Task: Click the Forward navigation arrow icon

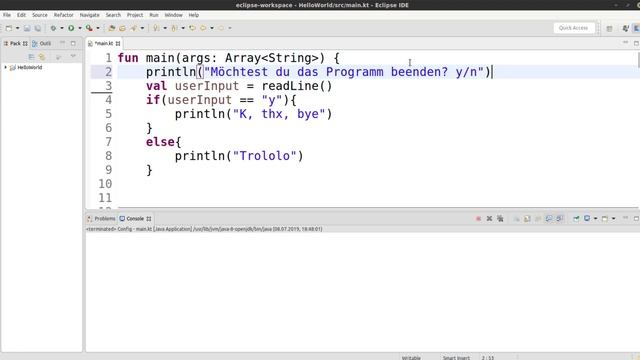Action: 221,28
